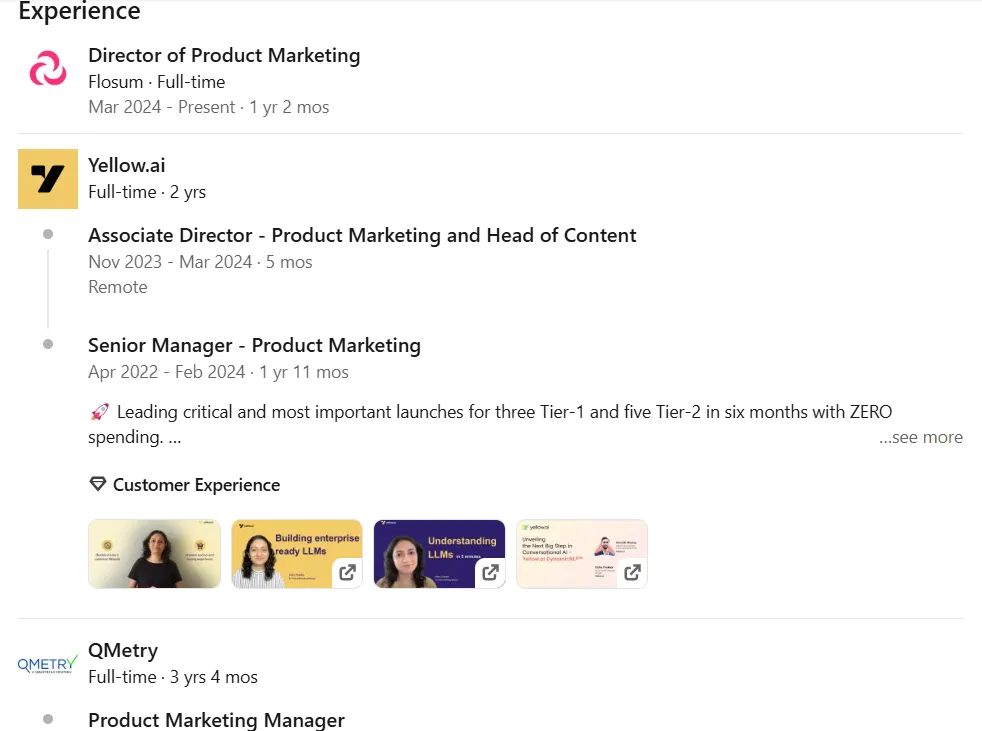Viewport: 982px width, 731px height.
Task: Click 'Mar 2024 - Present · 1 yr 2 mos' text
Action: coord(209,107)
